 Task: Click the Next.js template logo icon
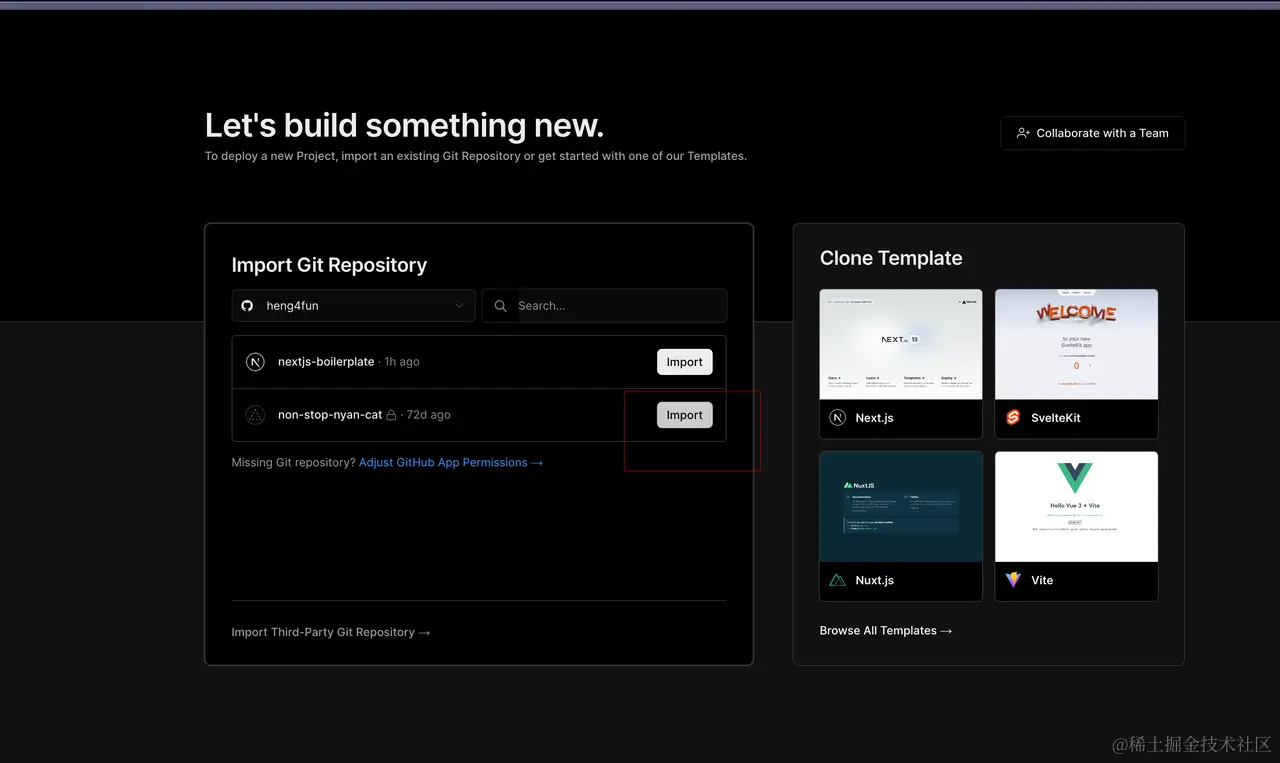coord(838,418)
